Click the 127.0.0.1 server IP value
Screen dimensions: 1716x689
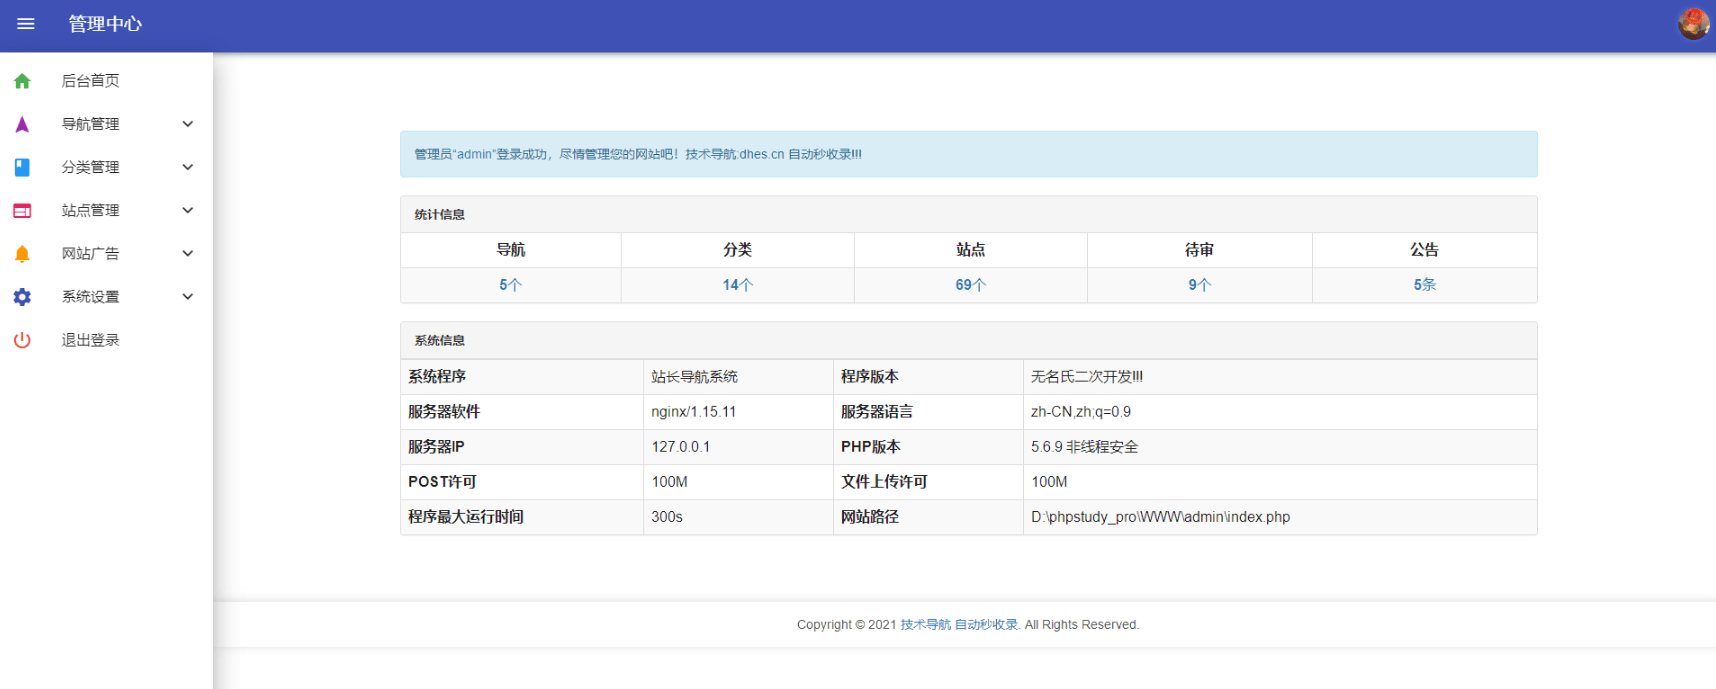(680, 447)
